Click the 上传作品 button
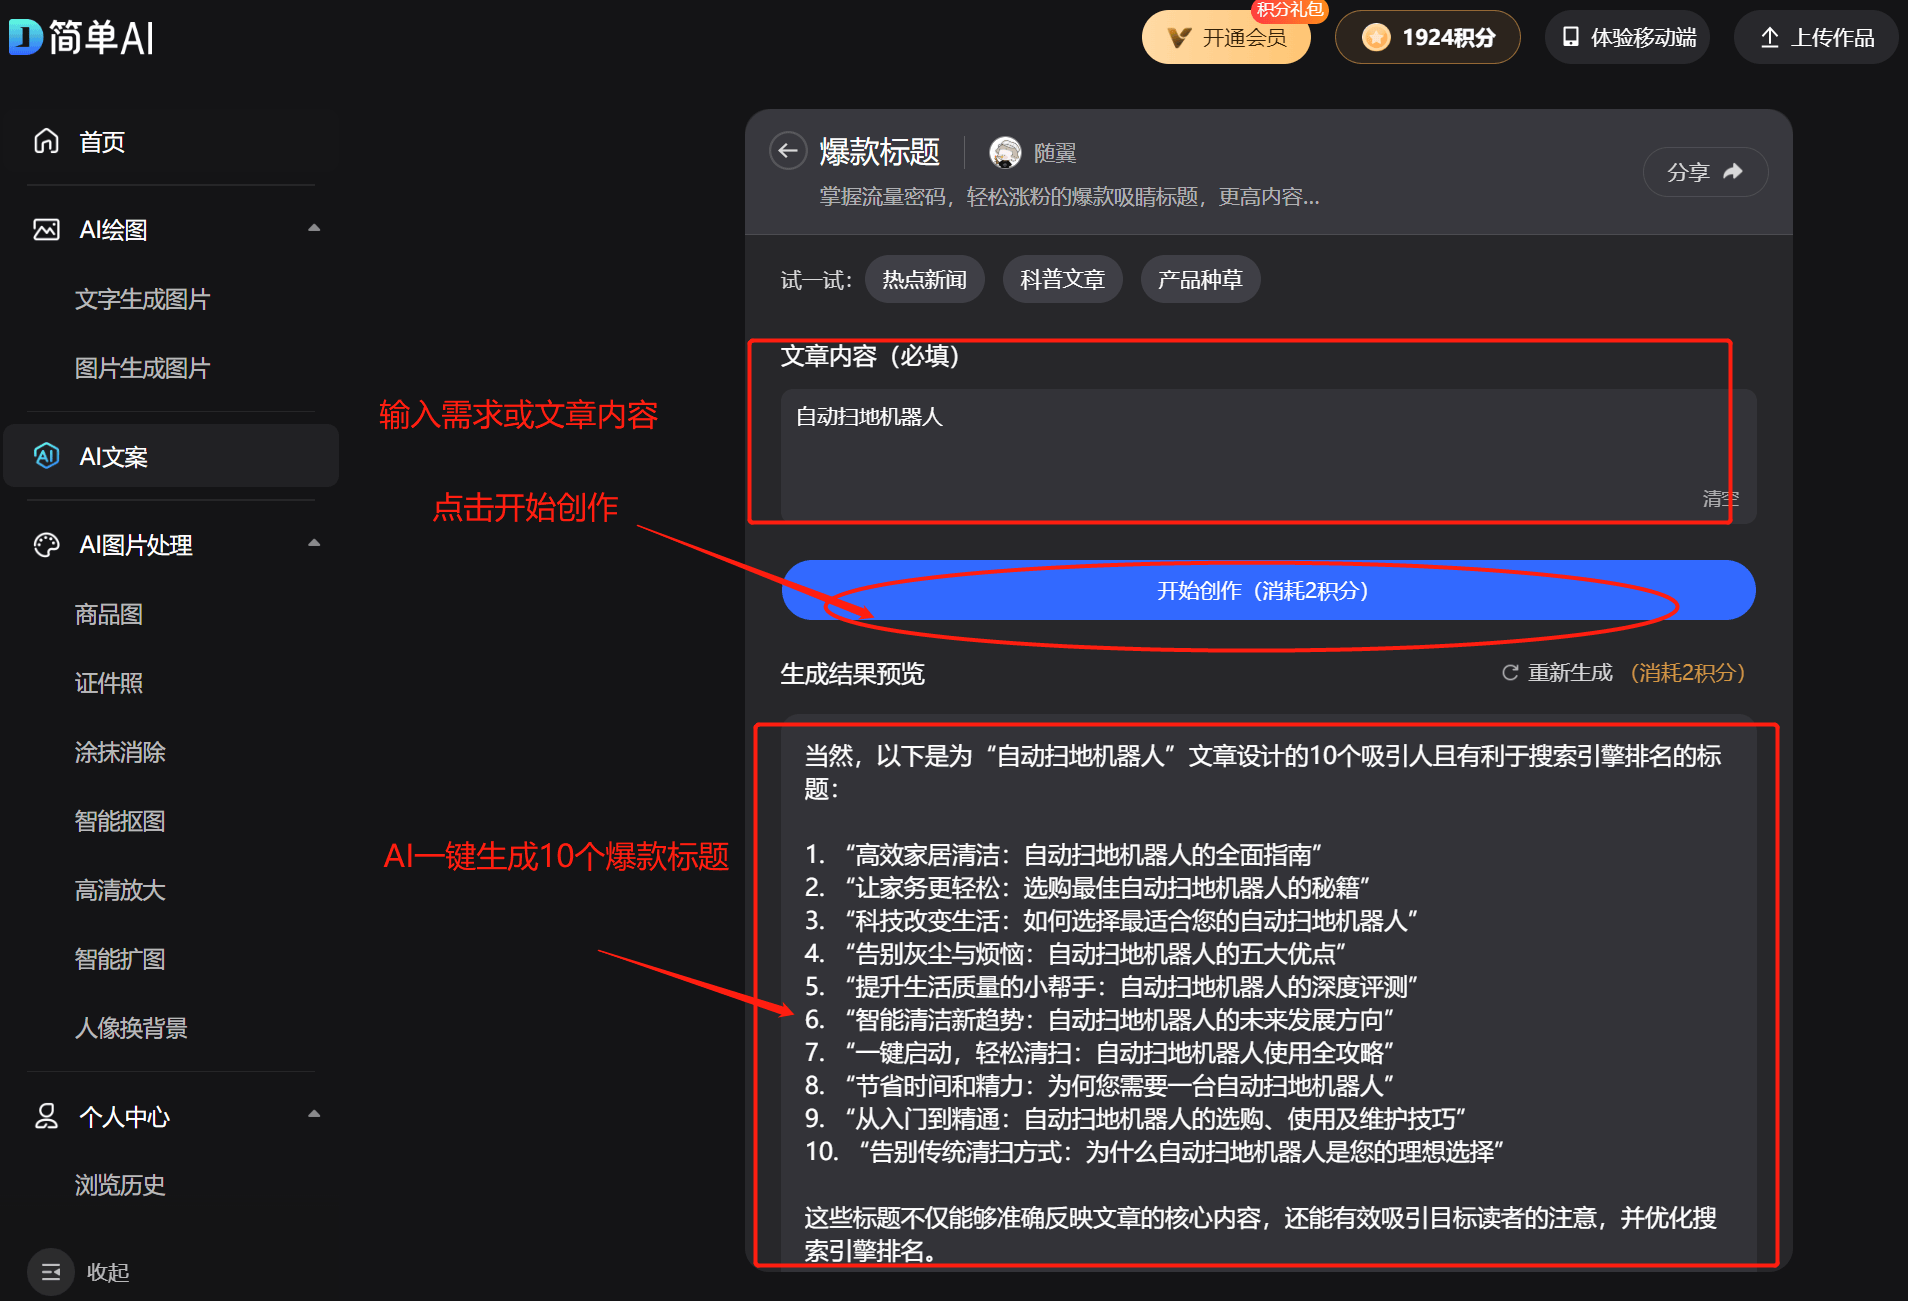This screenshot has width=1908, height=1301. point(1816,37)
